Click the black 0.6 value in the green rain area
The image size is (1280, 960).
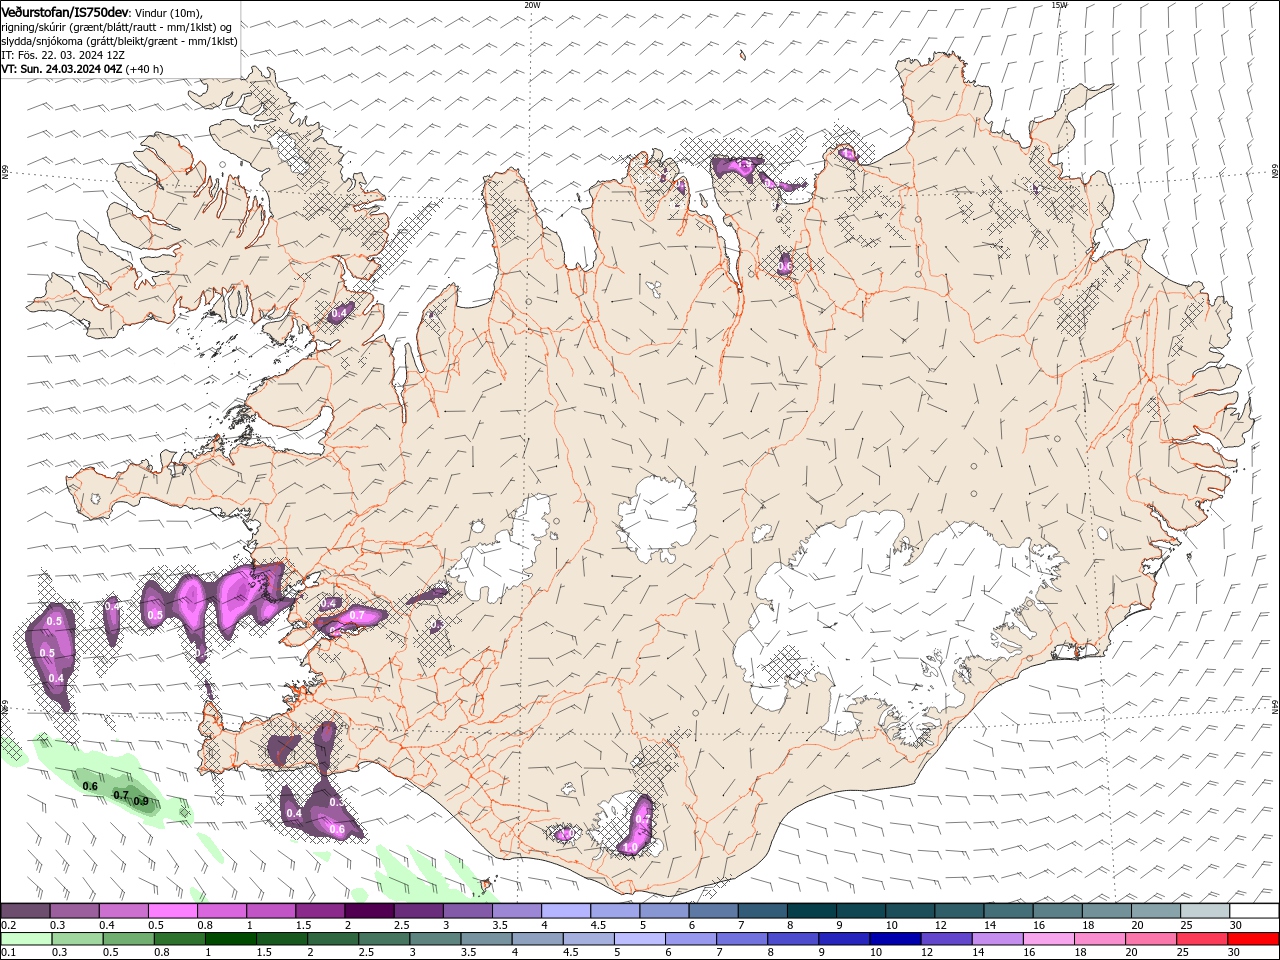point(90,787)
